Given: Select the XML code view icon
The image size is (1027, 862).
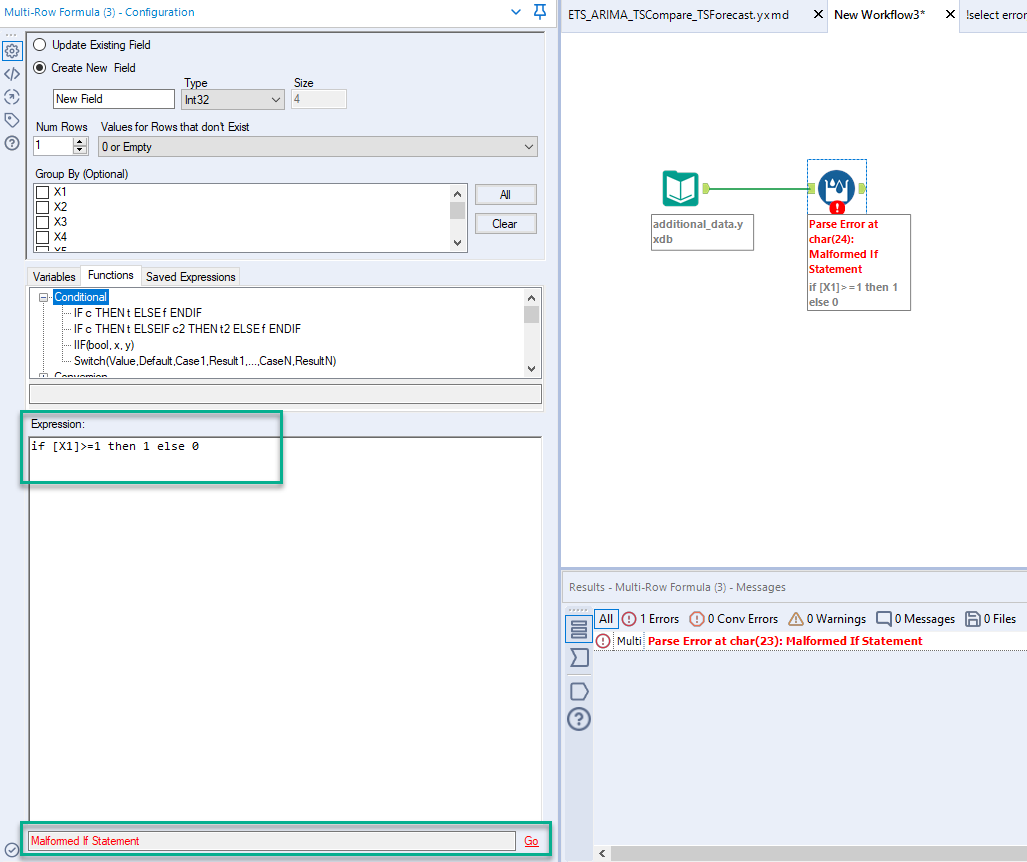Looking at the screenshot, I should (12, 73).
